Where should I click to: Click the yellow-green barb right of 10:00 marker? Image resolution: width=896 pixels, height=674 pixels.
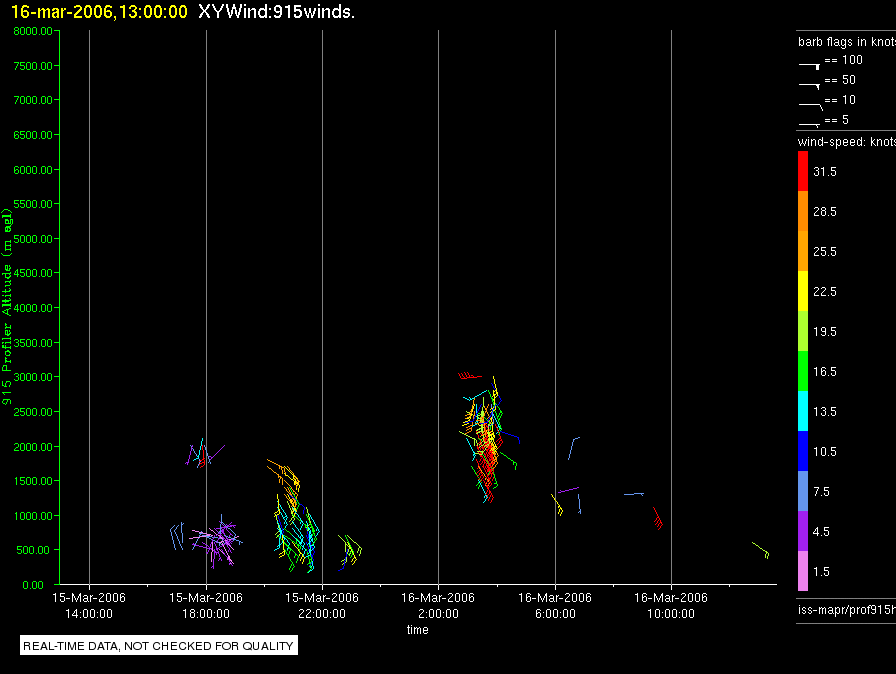[x=761, y=549]
